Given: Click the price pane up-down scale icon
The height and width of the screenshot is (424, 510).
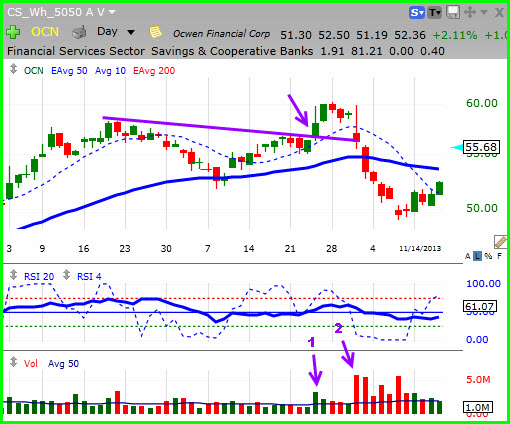Looking at the screenshot, I should [13, 69].
